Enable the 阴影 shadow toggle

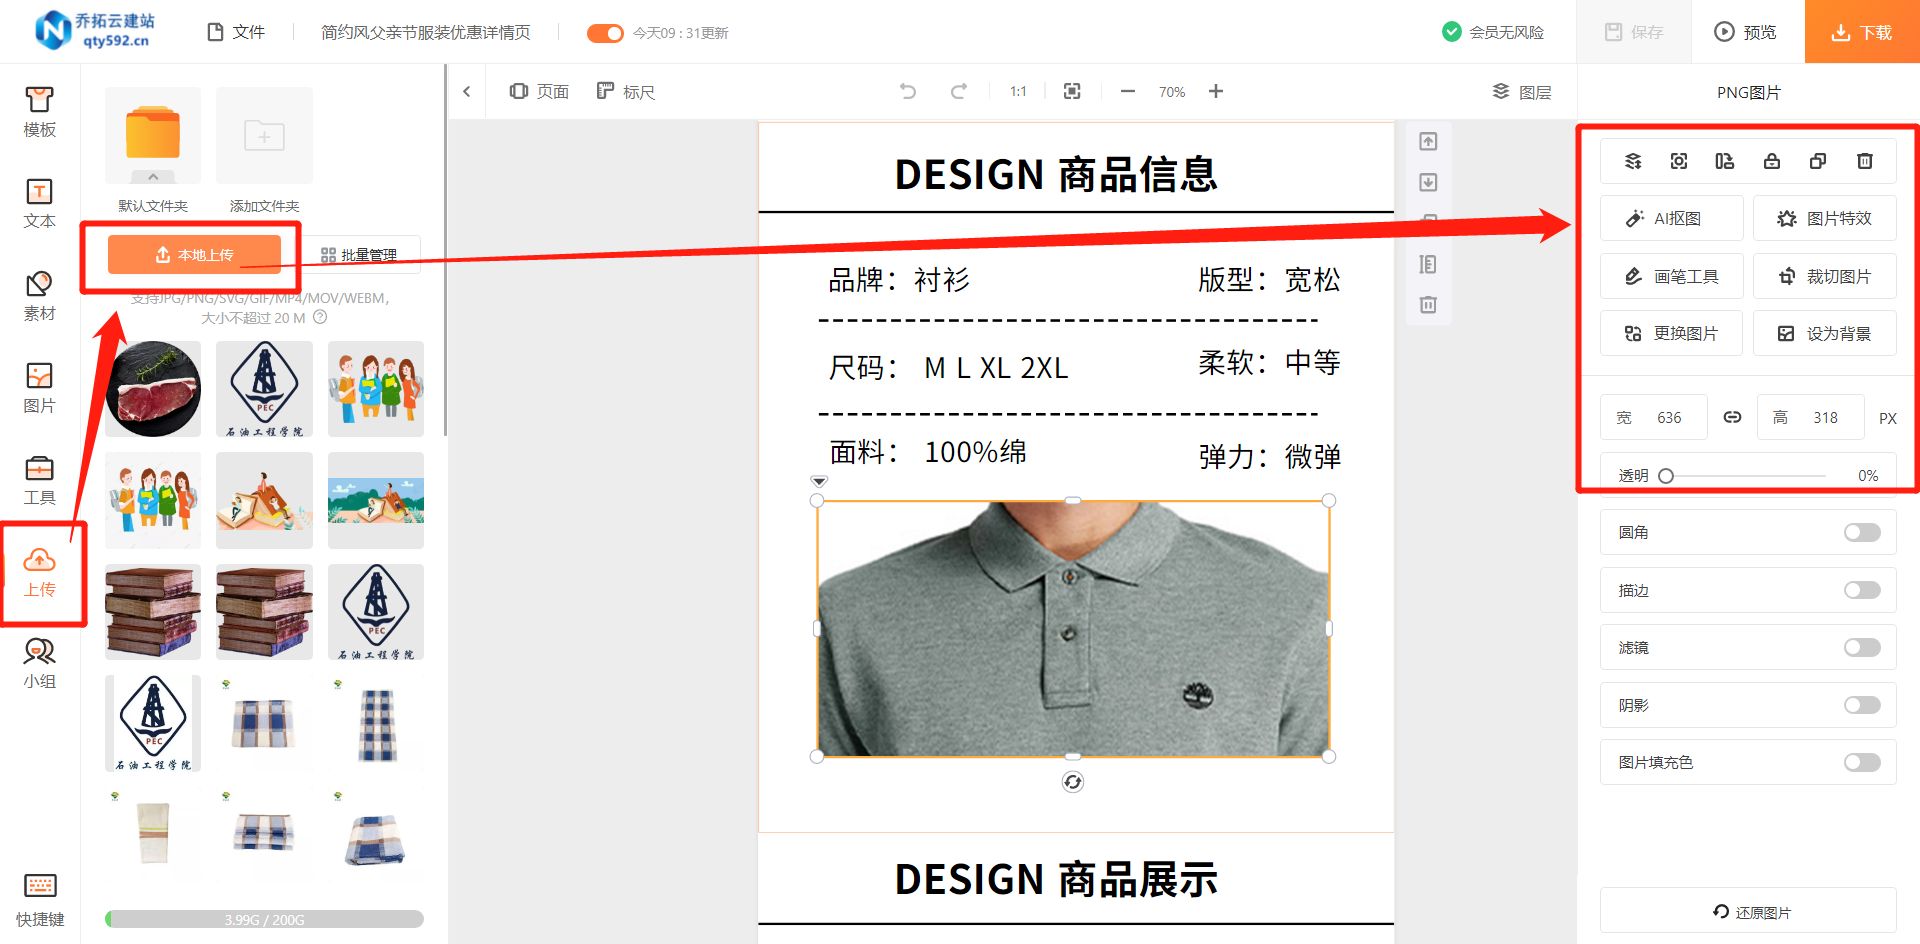tap(1862, 705)
